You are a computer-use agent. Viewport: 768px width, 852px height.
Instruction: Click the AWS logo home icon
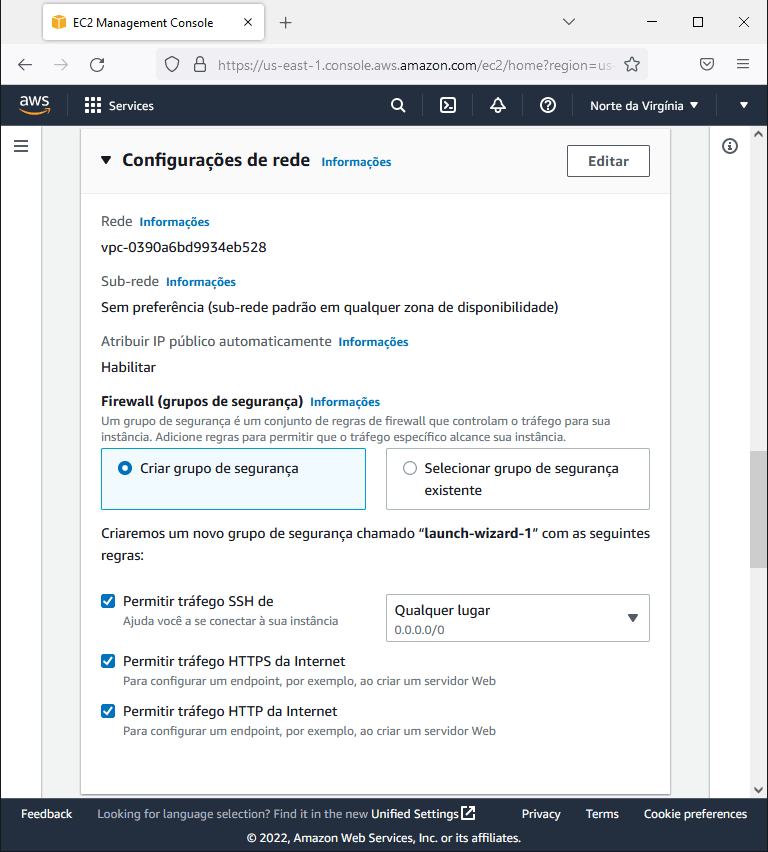(34, 105)
